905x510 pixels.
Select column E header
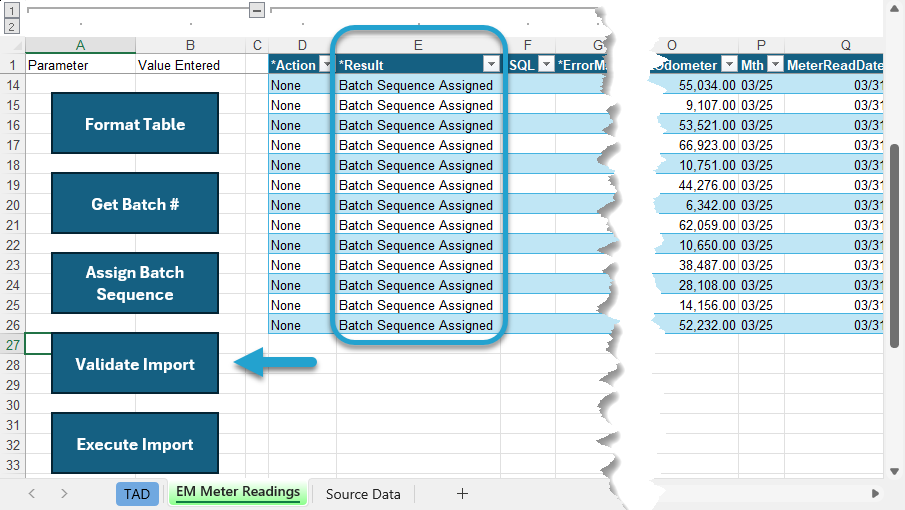pyautogui.click(x=418, y=45)
